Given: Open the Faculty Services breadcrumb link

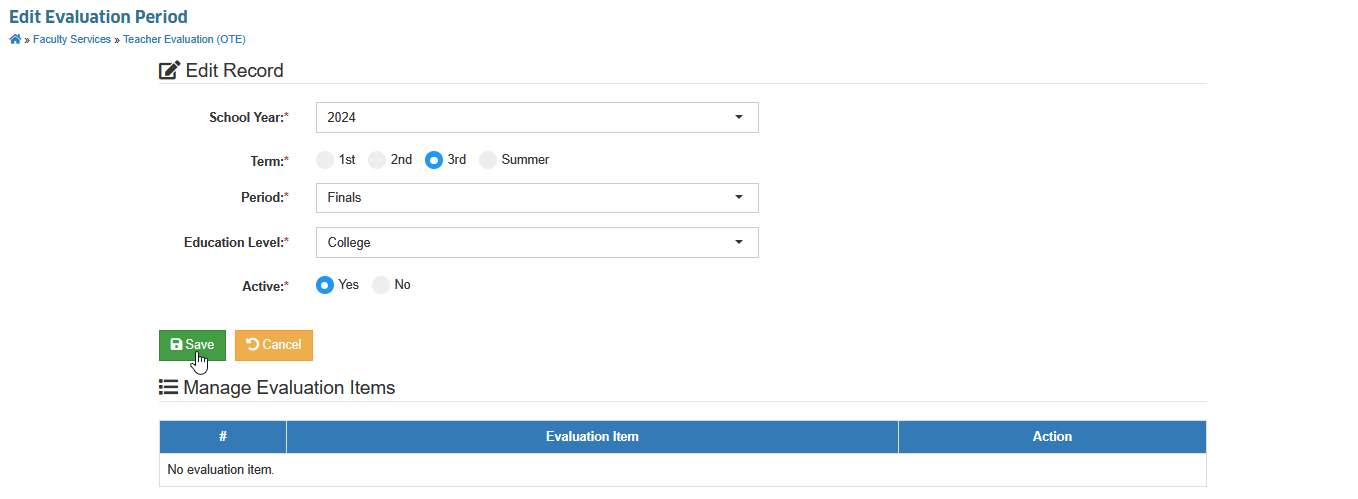Looking at the screenshot, I should pyautogui.click(x=72, y=39).
